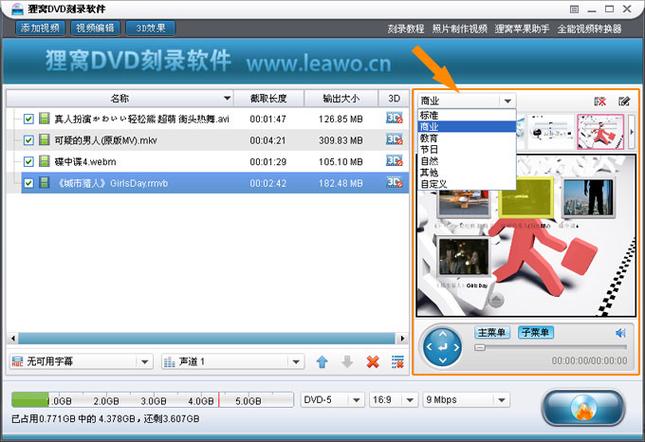Click the disc capacity usage bar
645x442 pixels.
click(153, 400)
